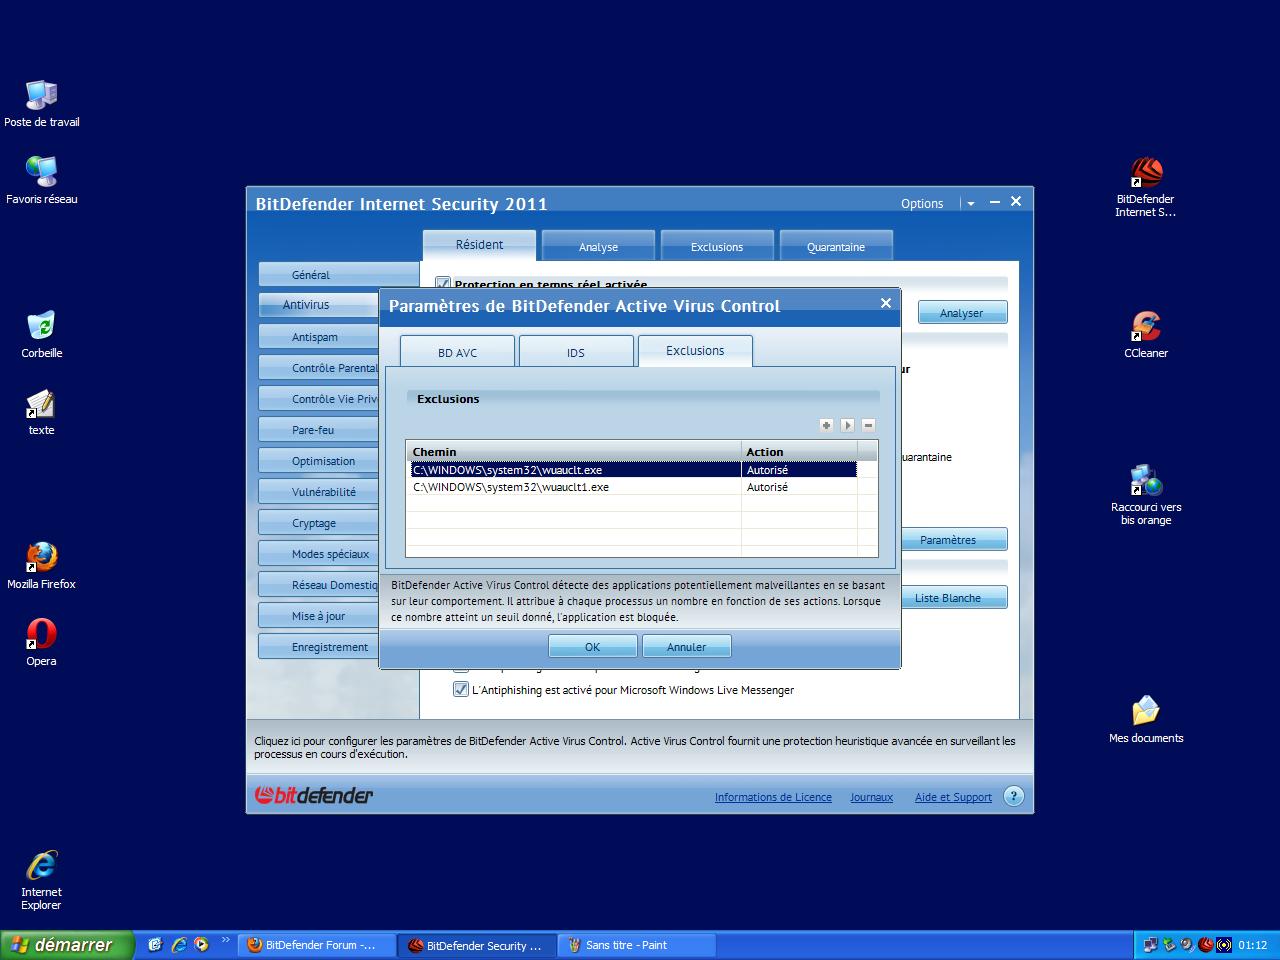Select the Mozilla Firefox desktop icon
The image size is (1280, 960).
[x=41, y=566]
